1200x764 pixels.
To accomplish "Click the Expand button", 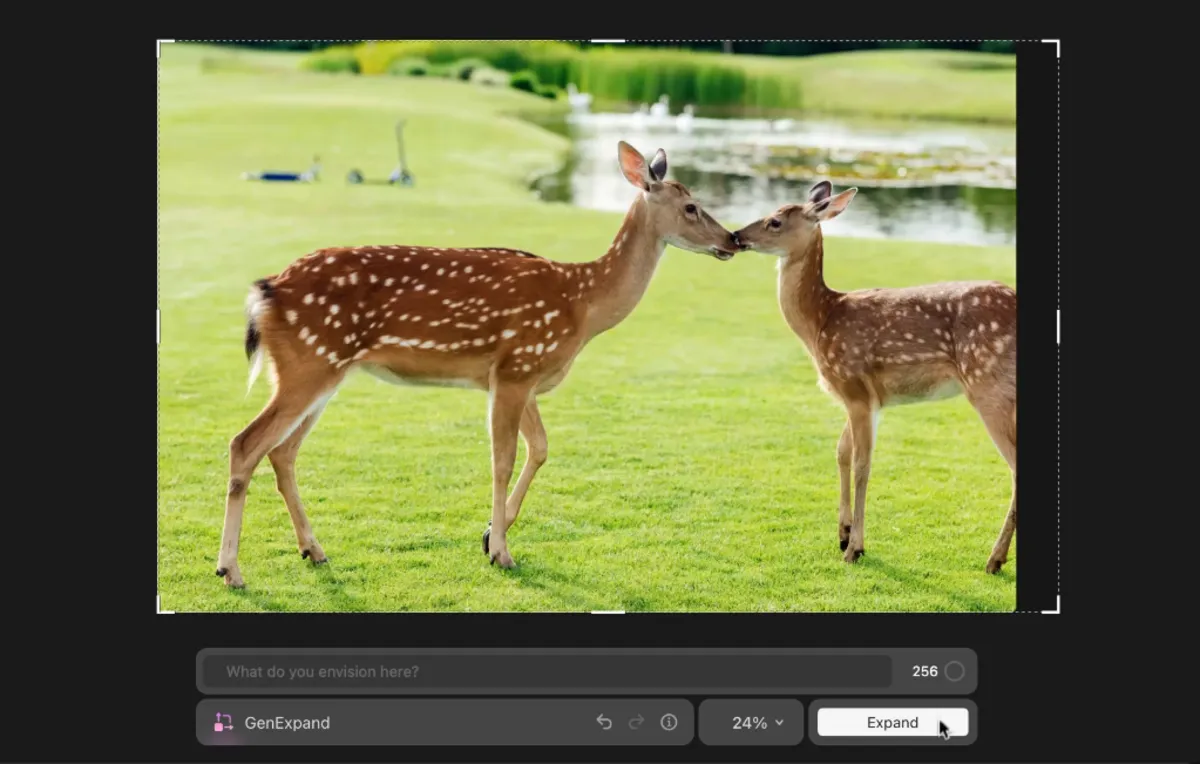I will pyautogui.click(x=893, y=722).
